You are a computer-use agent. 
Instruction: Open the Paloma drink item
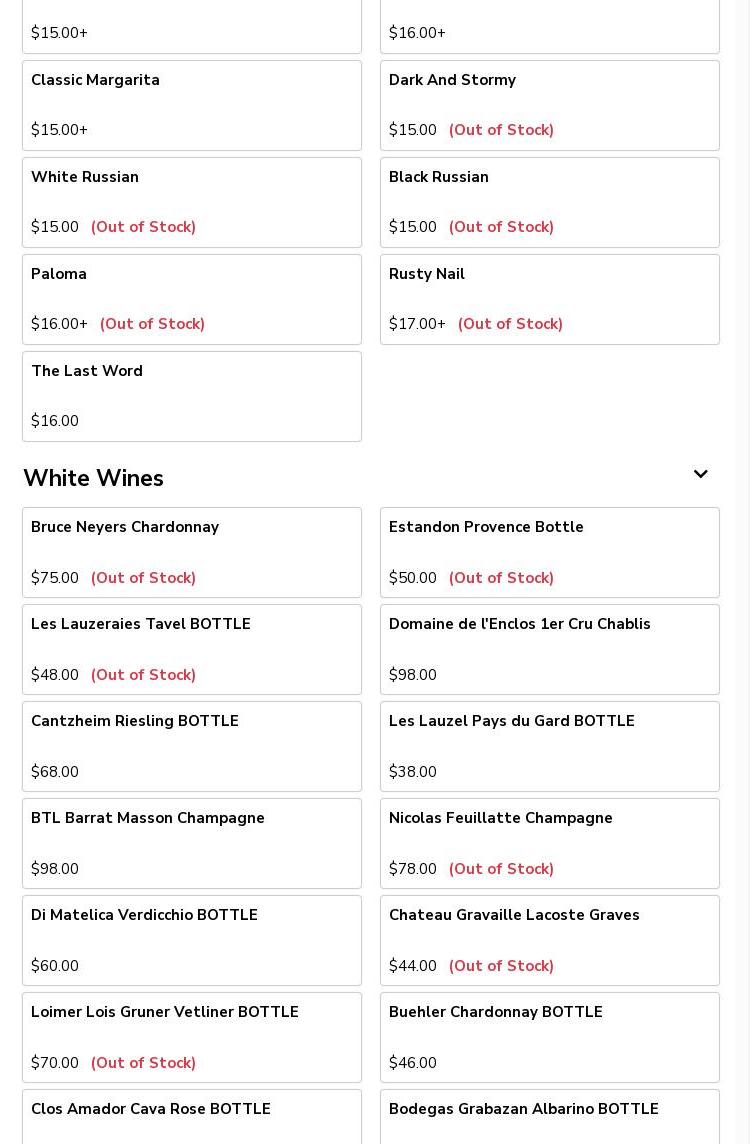point(192,299)
